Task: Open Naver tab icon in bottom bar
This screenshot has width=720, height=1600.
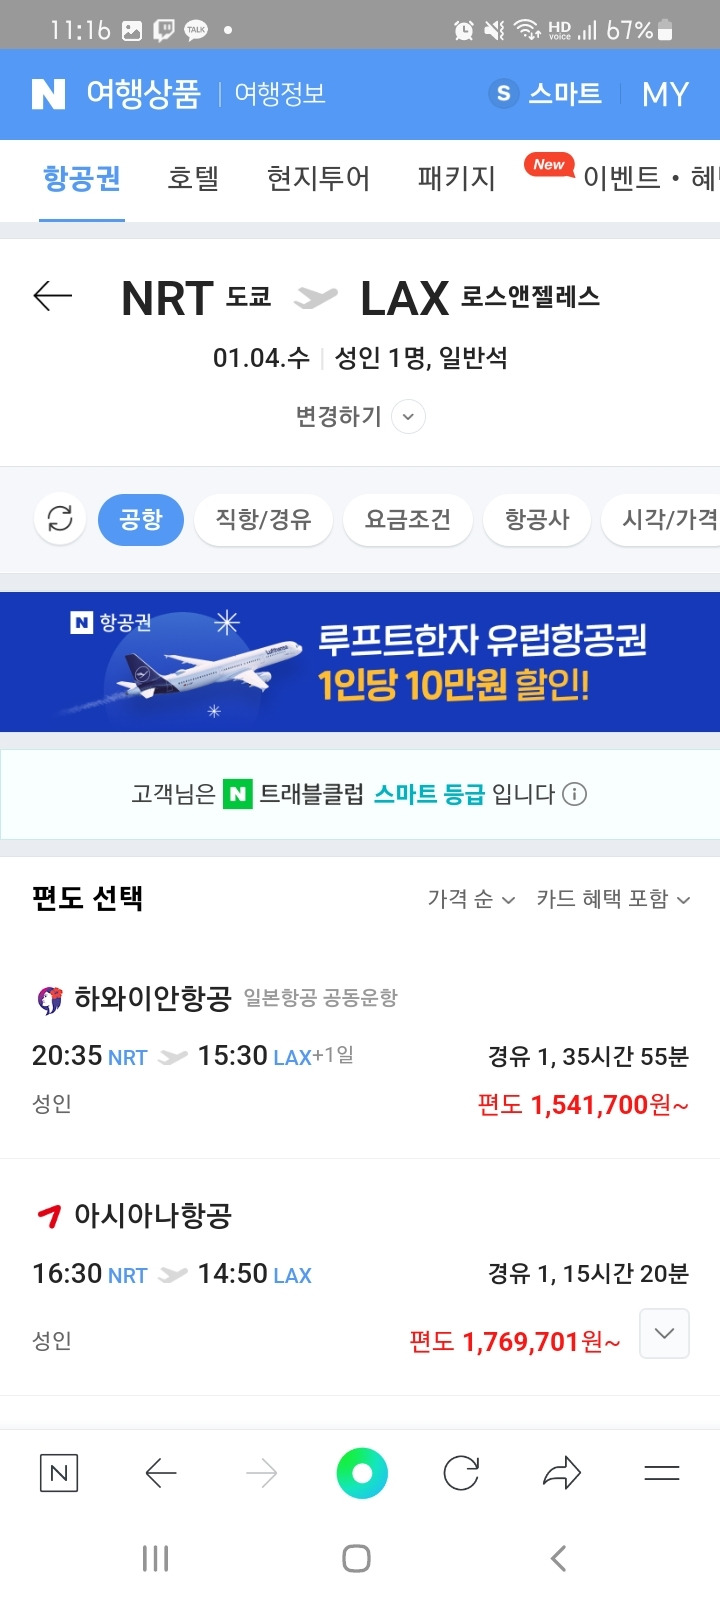Action: click(x=59, y=1473)
